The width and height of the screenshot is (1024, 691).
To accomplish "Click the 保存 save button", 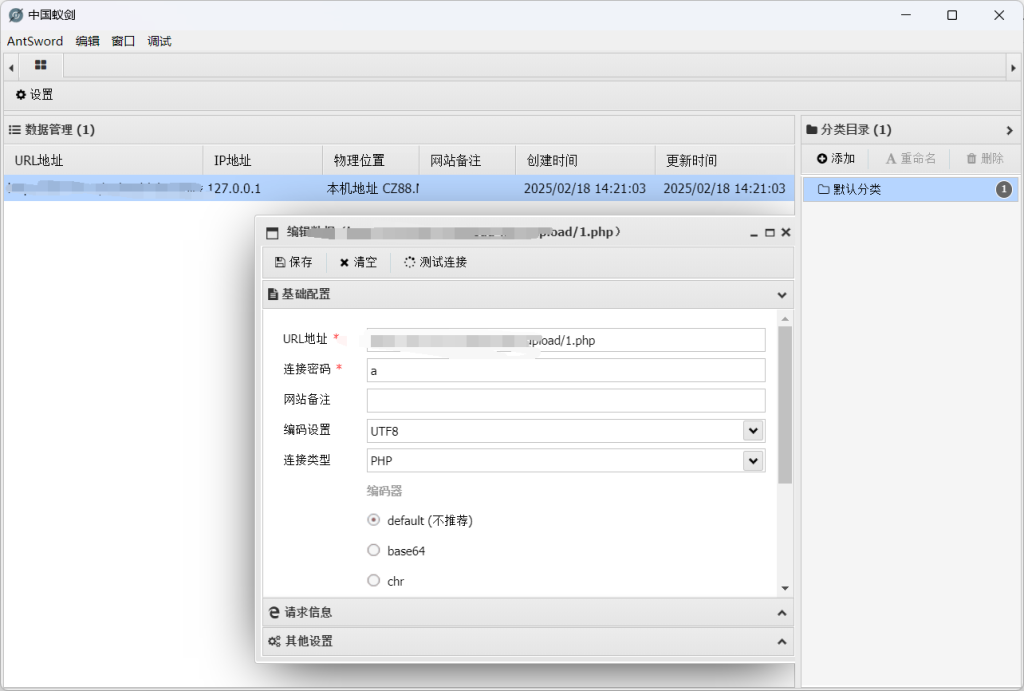I will pyautogui.click(x=293, y=262).
